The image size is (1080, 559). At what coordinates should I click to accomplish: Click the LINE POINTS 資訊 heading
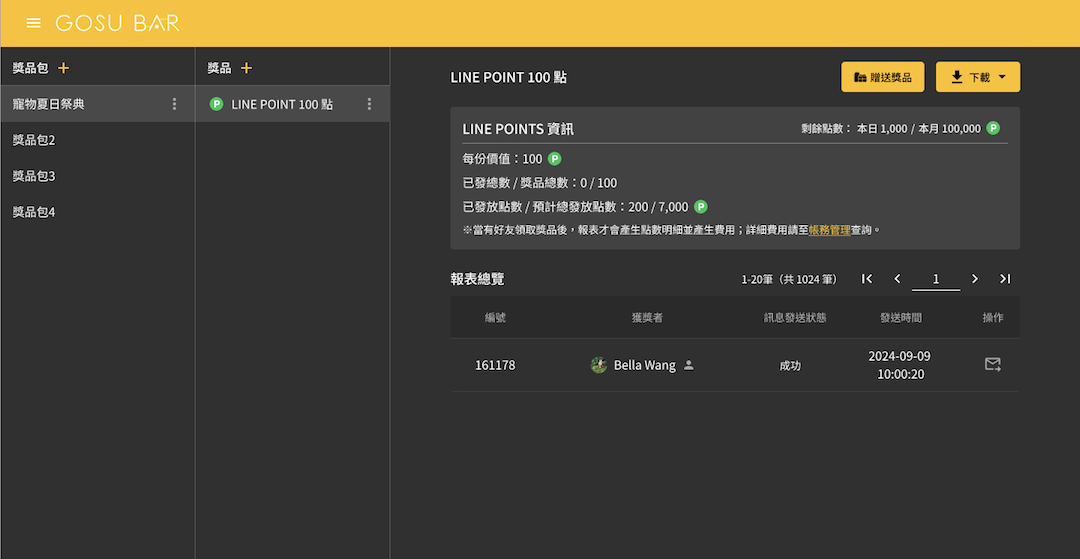[x=518, y=129]
